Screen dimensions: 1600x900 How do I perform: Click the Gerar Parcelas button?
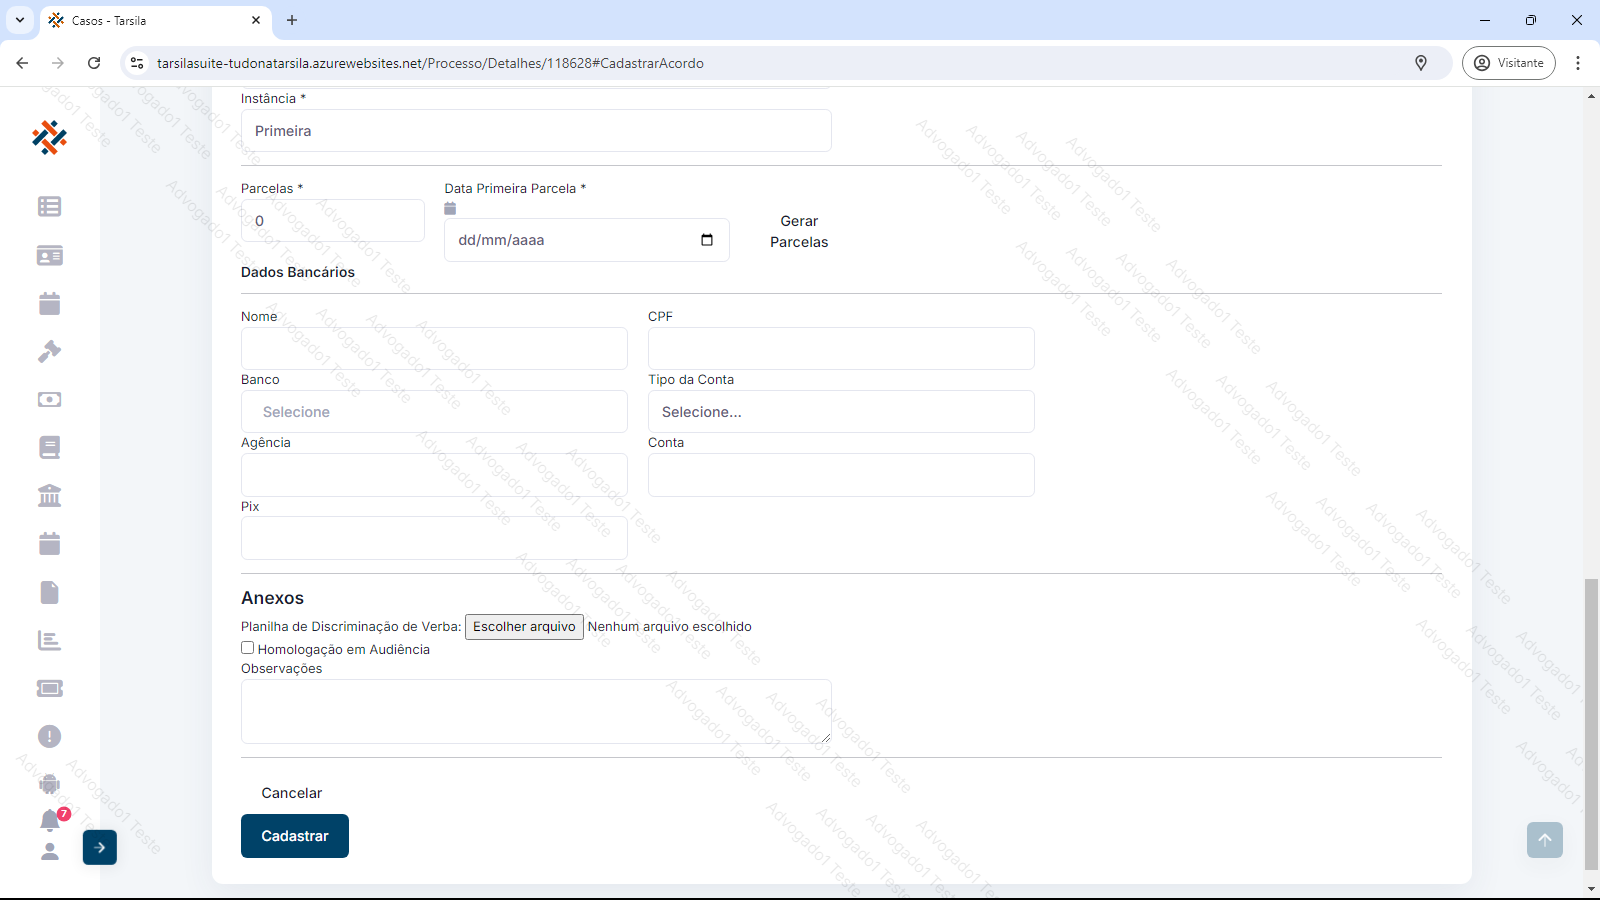pos(799,232)
